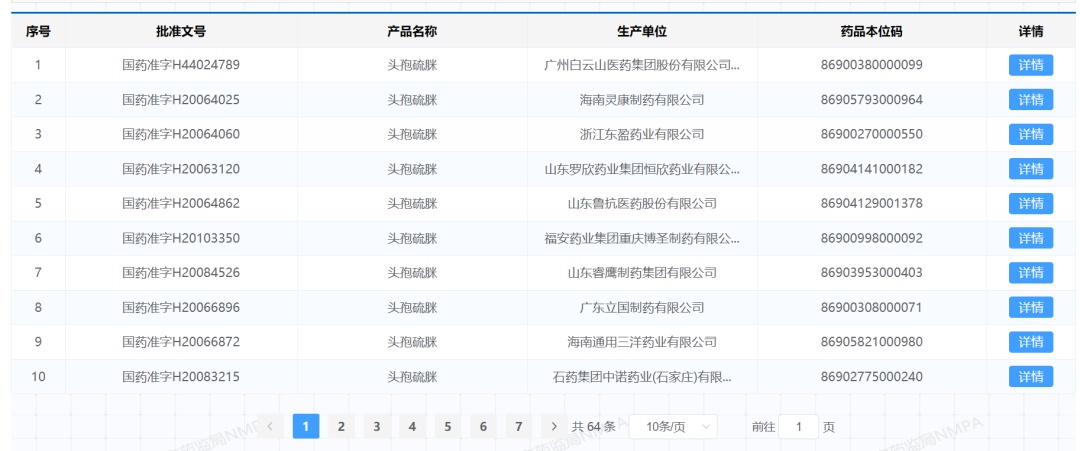Focus the 前往 page number input

tap(798, 427)
